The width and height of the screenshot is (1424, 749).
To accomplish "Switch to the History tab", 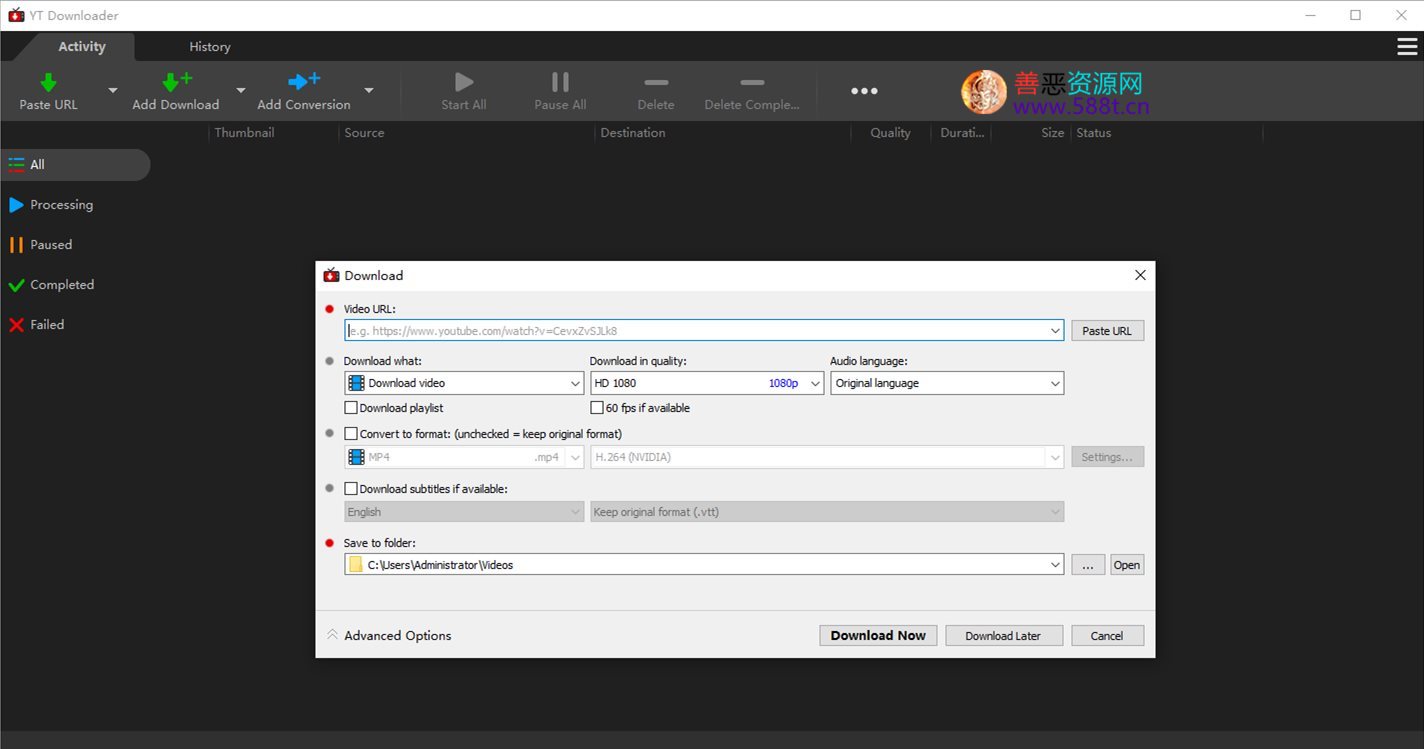I will click(209, 46).
